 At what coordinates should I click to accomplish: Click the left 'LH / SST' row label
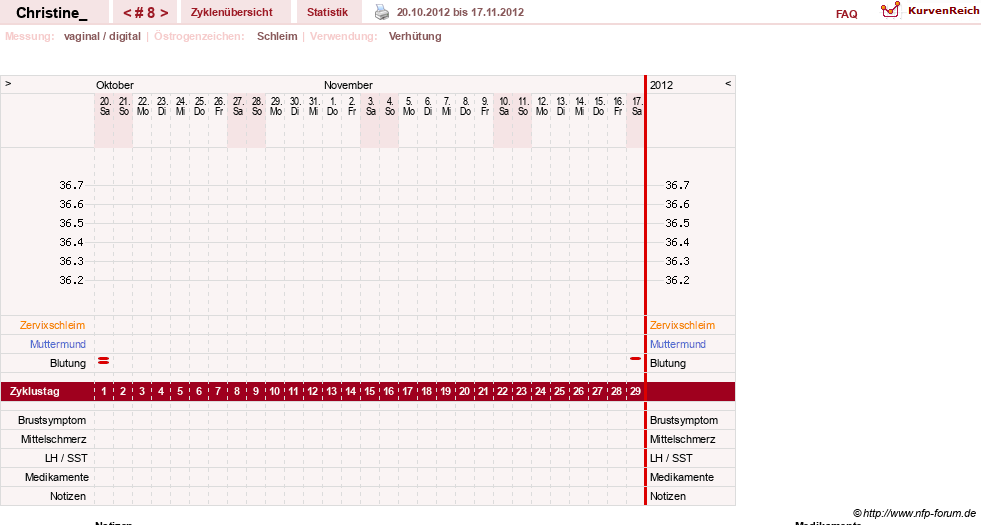coord(66,458)
